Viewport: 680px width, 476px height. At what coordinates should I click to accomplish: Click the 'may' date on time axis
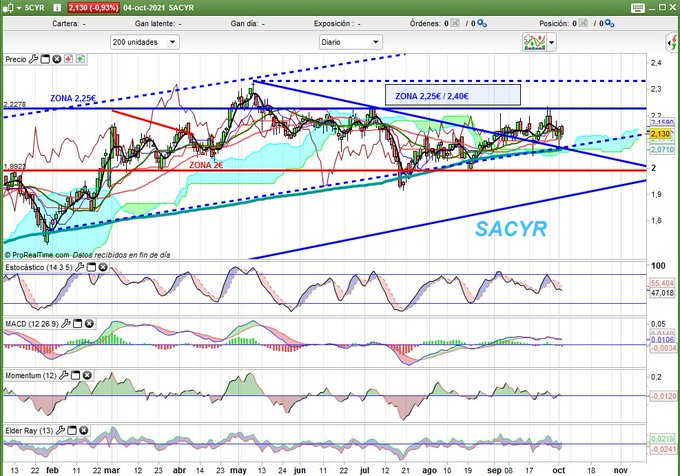[x=238, y=470]
